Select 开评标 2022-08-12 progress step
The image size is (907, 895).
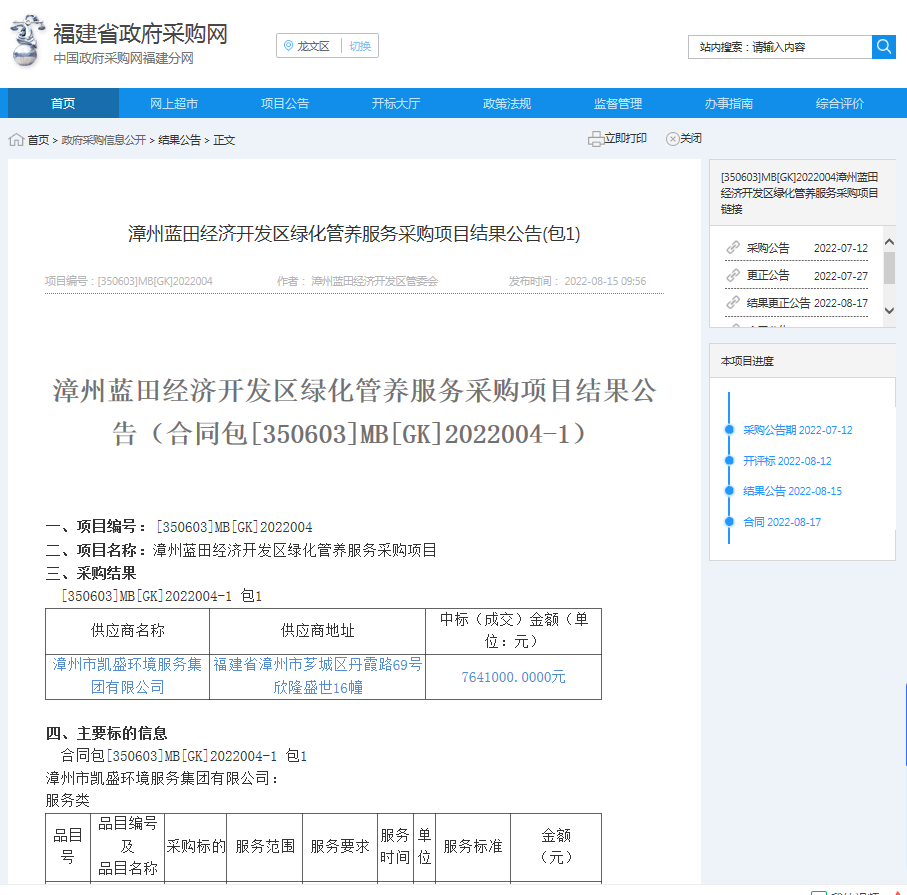pyautogui.click(x=787, y=461)
